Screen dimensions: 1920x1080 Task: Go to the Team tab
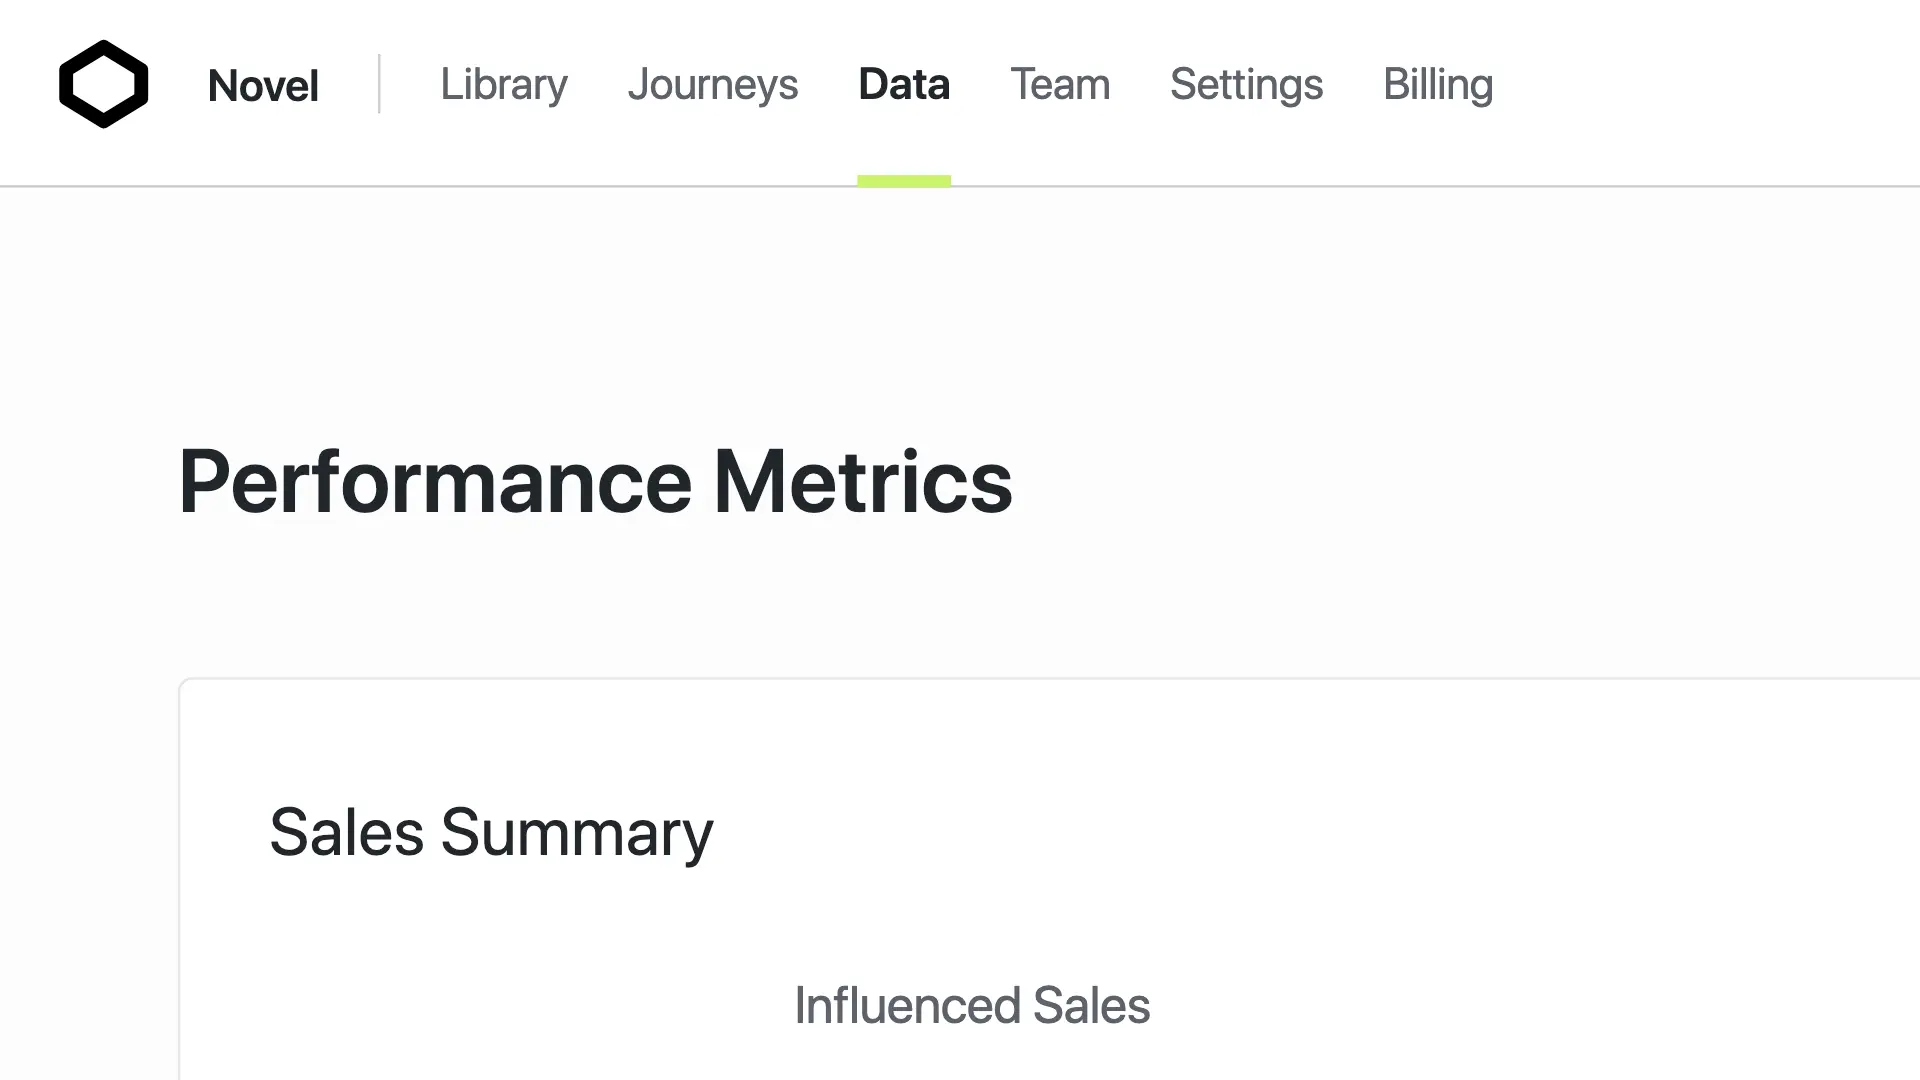pyautogui.click(x=1060, y=84)
